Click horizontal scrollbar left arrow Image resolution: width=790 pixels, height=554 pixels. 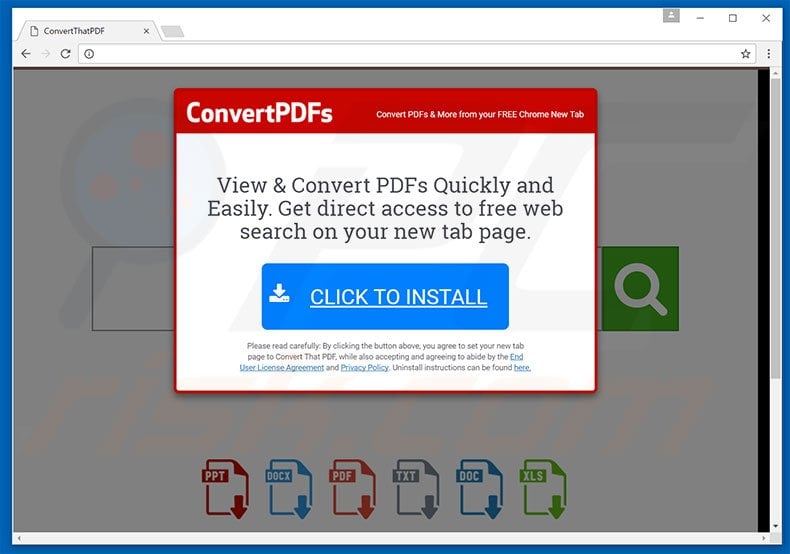point(19,538)
